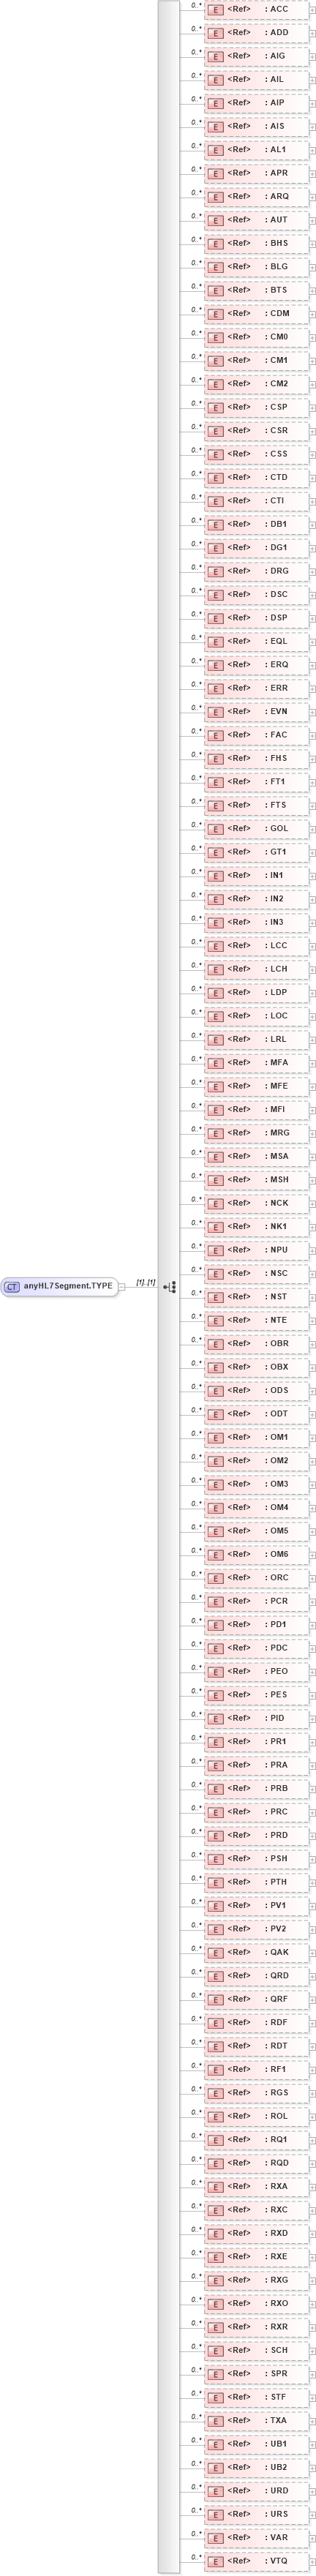Viewport: 316px width, 2576px height.
Task: Select the ': RXG' reference label
Action: [x=276, y=2280]
